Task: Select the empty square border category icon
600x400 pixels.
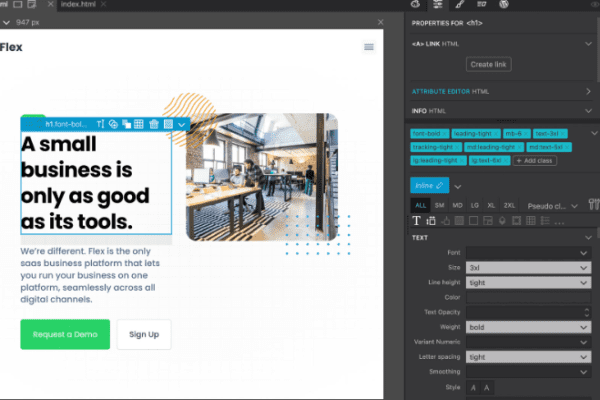Action: pos(473,221)
